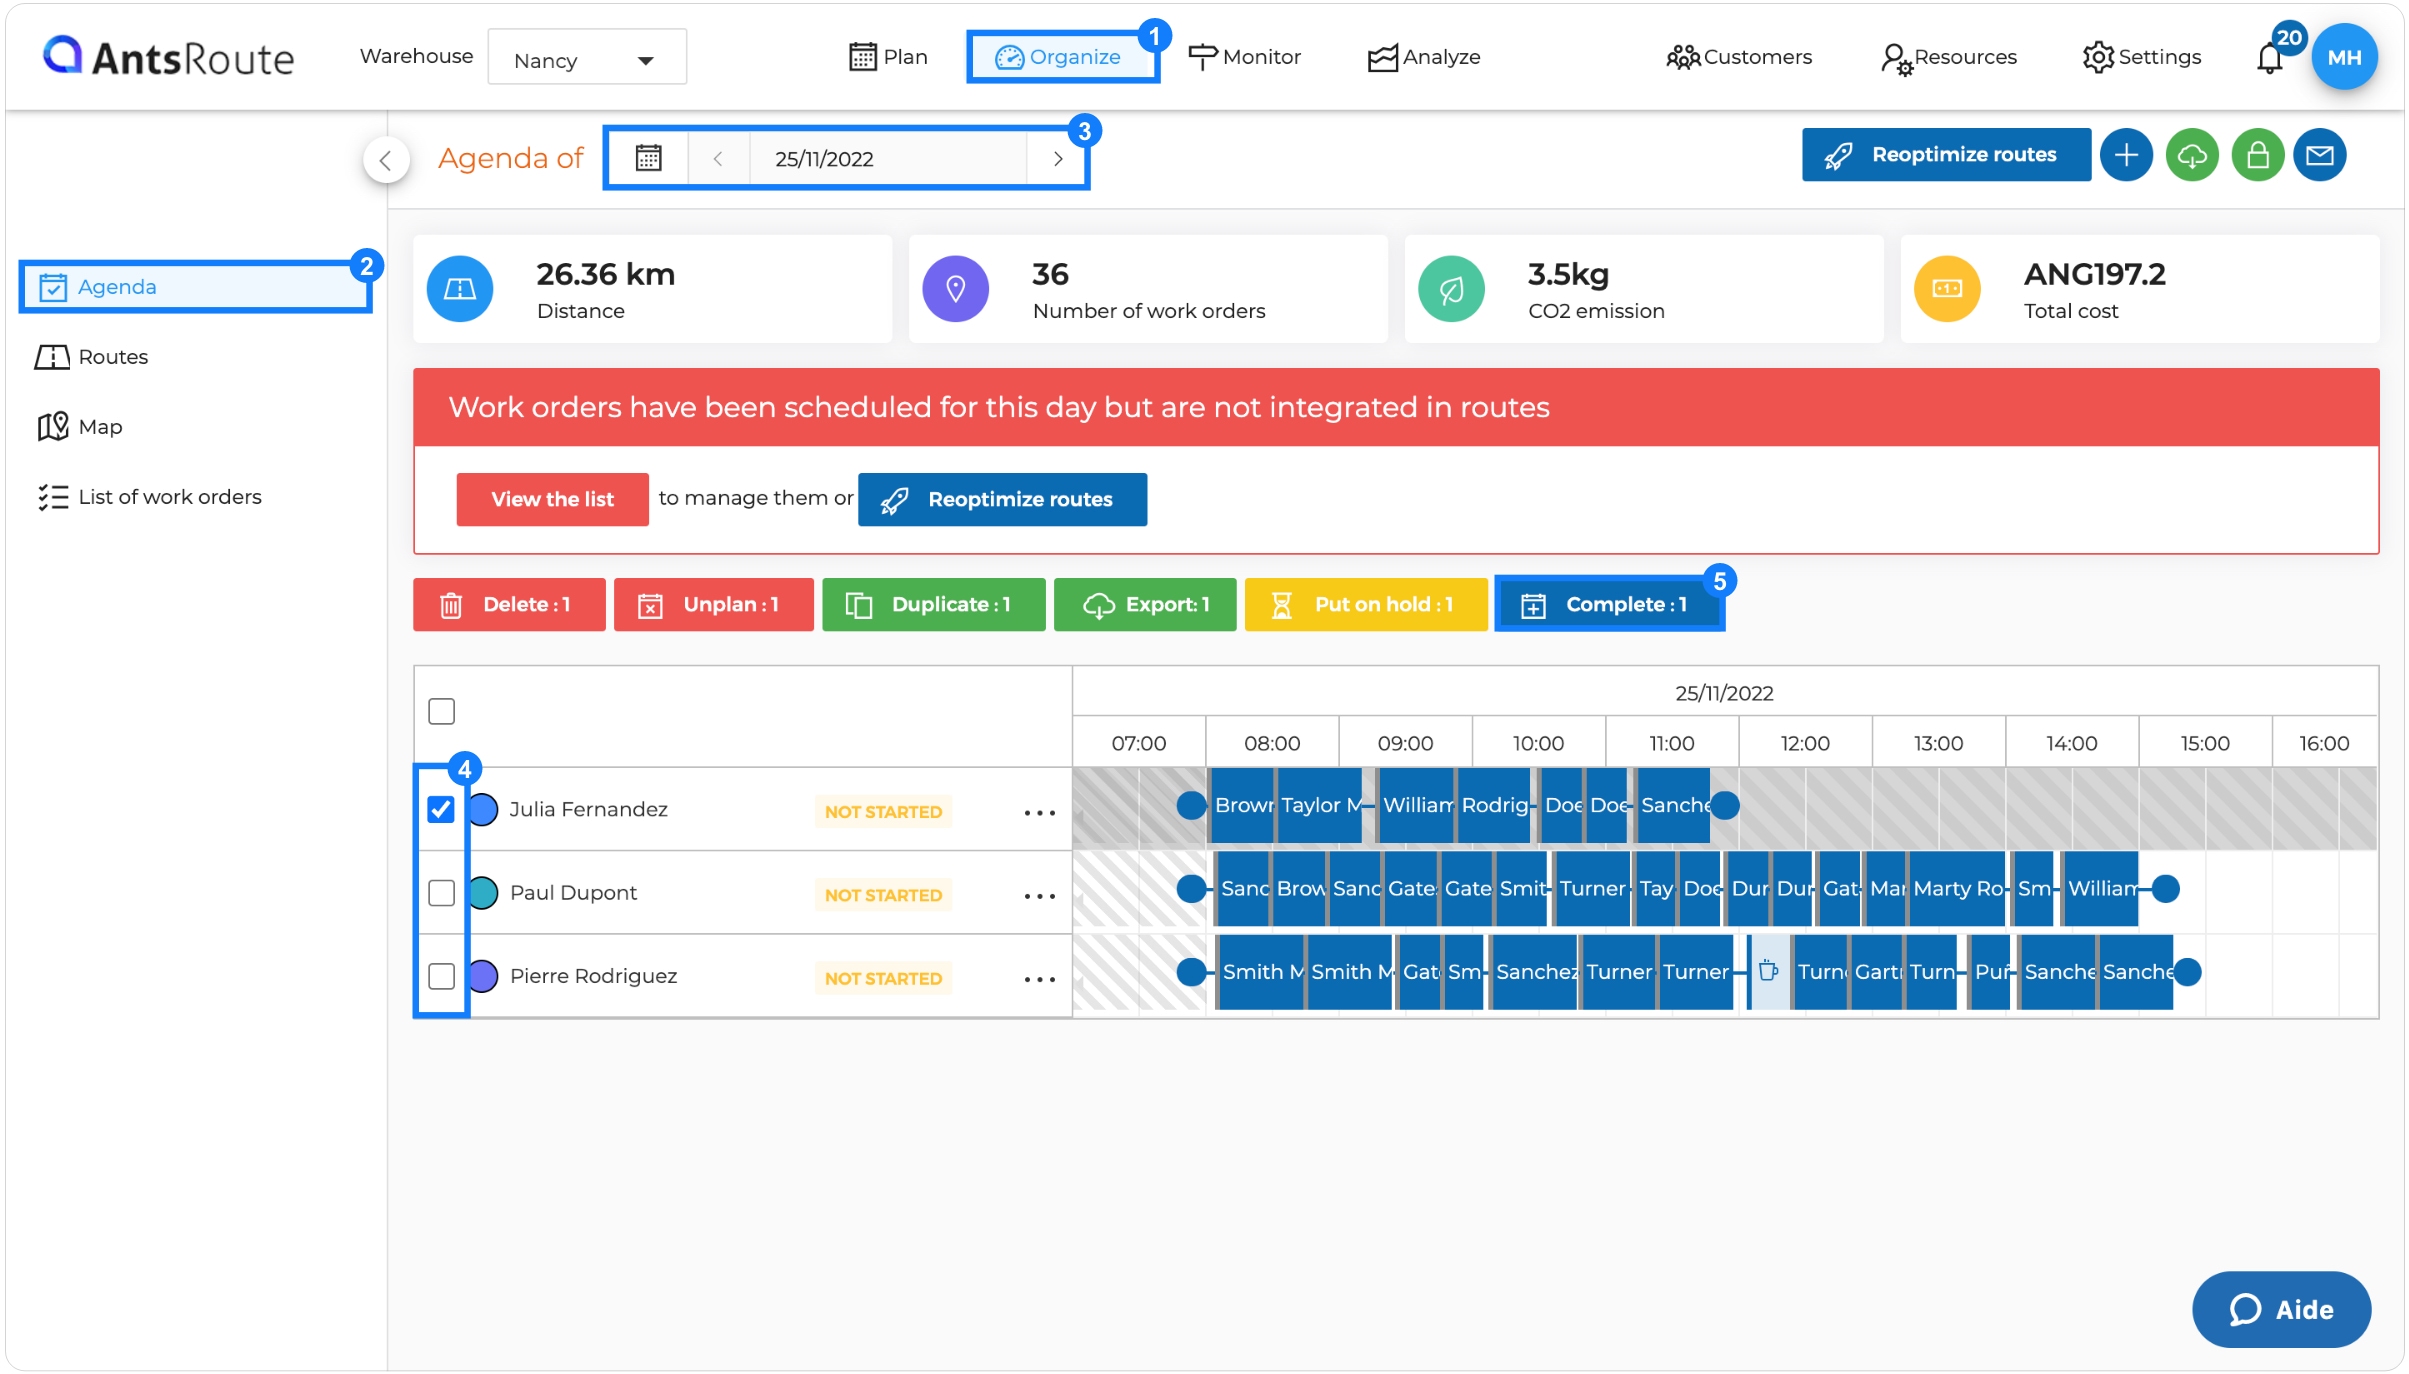Switch to the Organize section
Screen dimensions: 2409x1374
click(1061, 57)
